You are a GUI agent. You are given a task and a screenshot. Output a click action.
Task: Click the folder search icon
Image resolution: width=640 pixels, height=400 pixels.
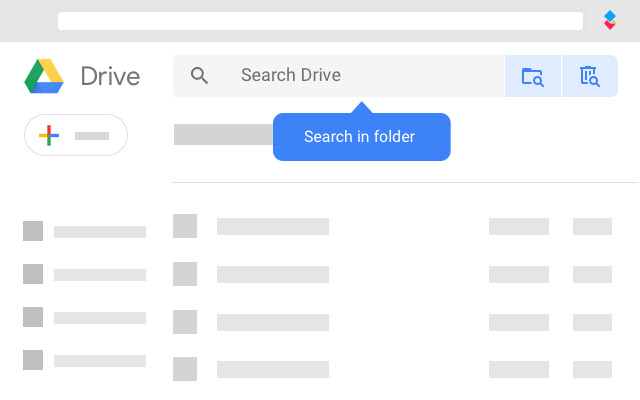(533, 76)
